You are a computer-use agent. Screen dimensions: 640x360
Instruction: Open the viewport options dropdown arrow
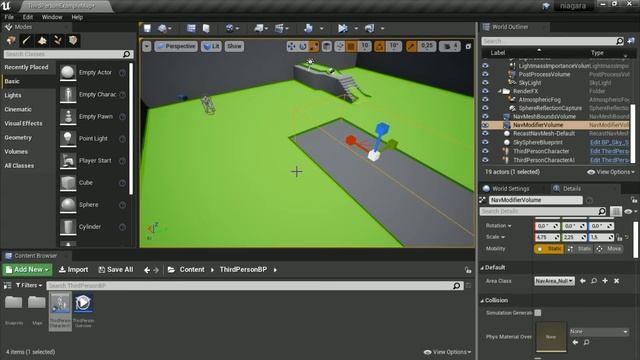[x=147, y=47]
